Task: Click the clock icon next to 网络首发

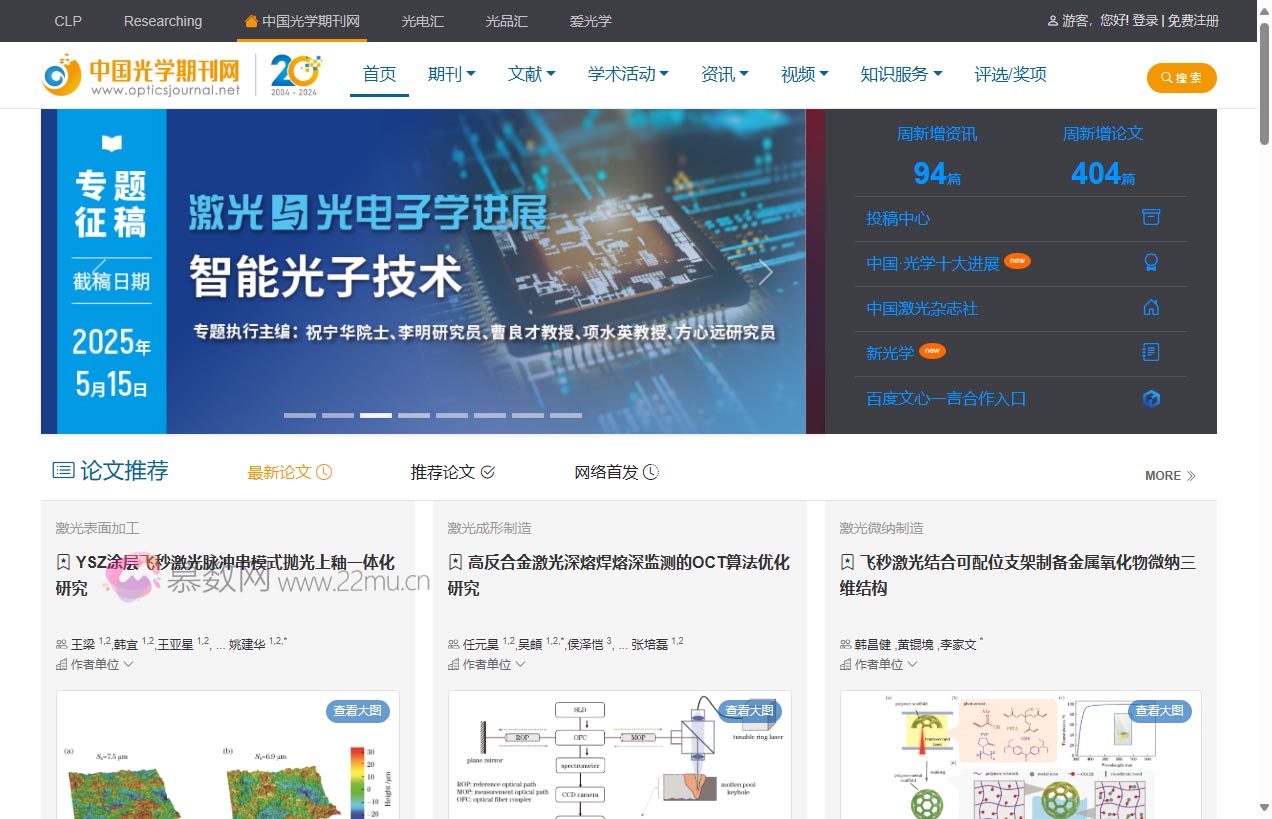Action: (651, 471)
